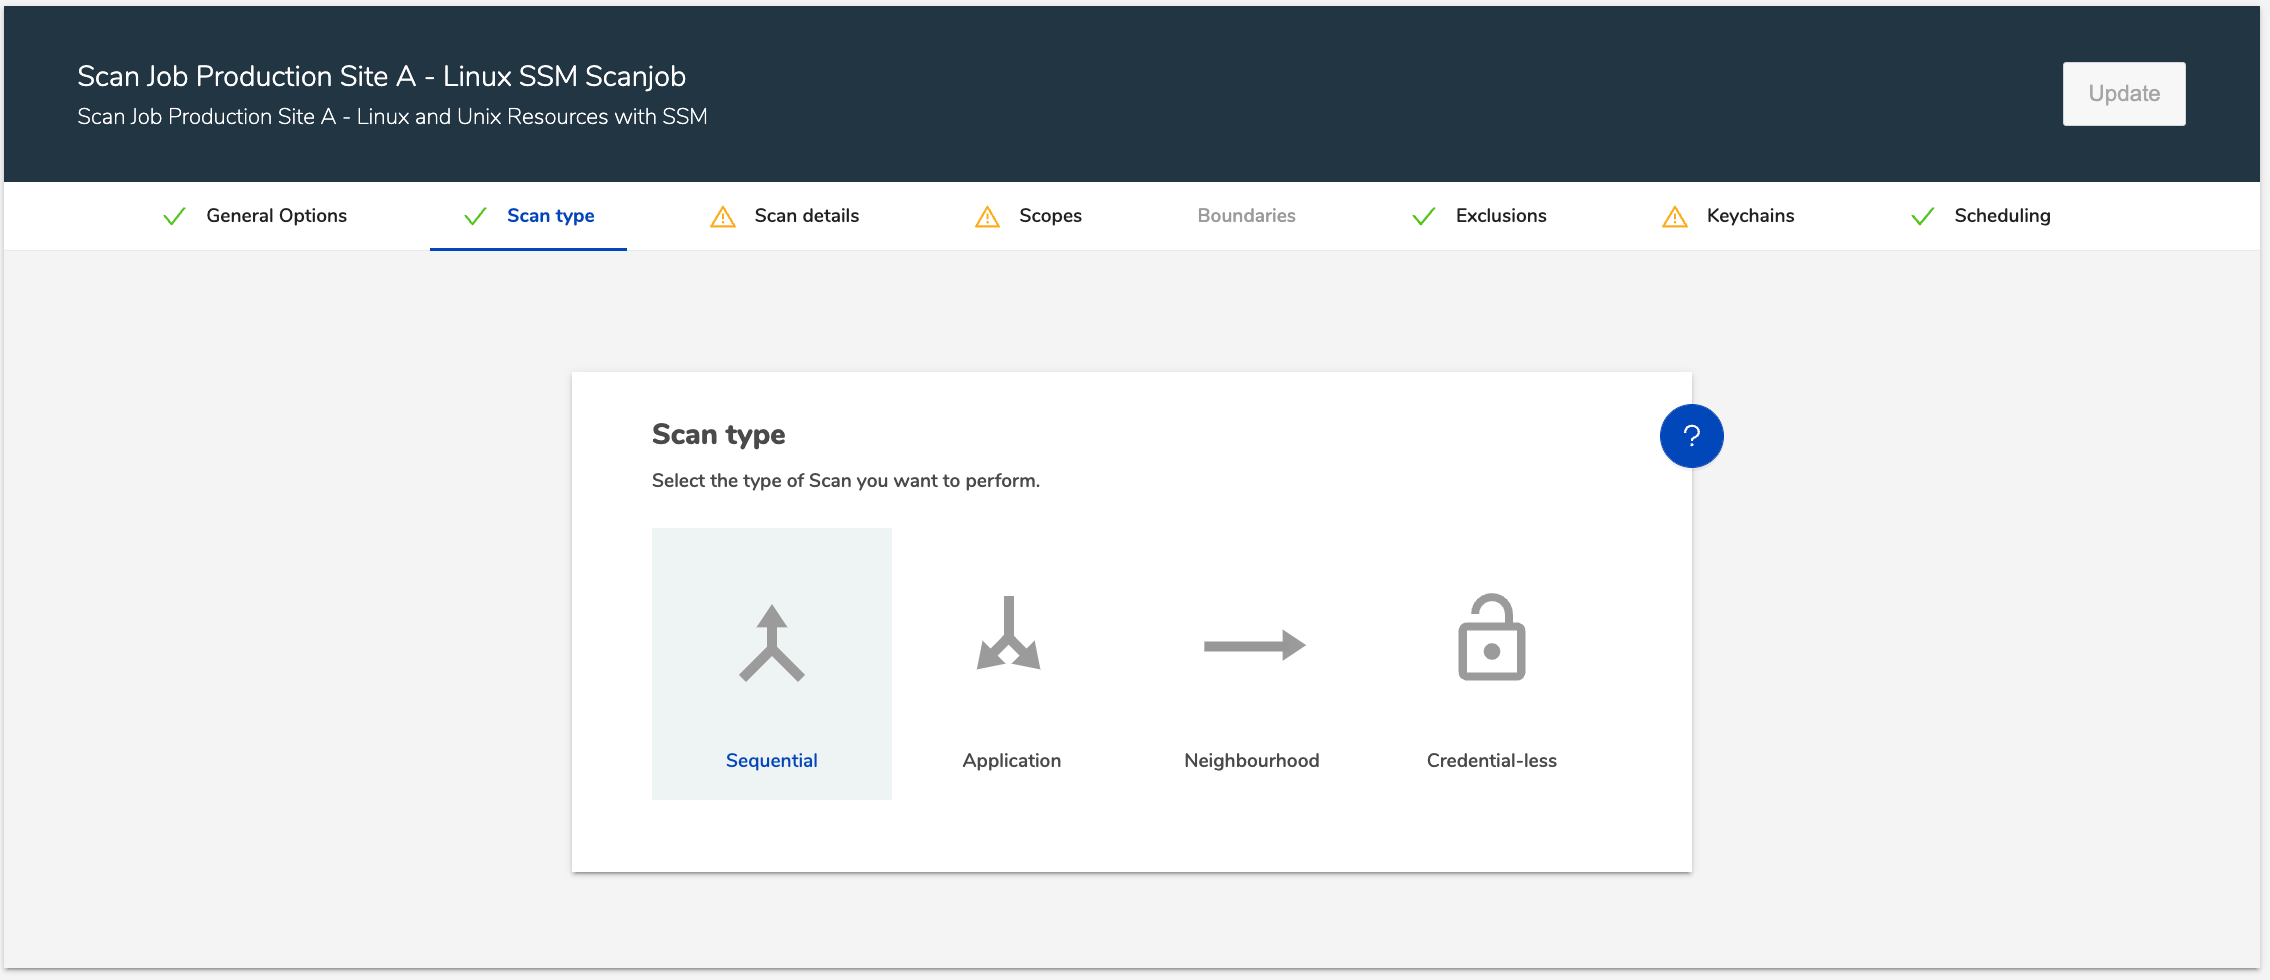Open the Scan details tab
The height and width of the screenshot is (980, 2270).
click(806, 216)
